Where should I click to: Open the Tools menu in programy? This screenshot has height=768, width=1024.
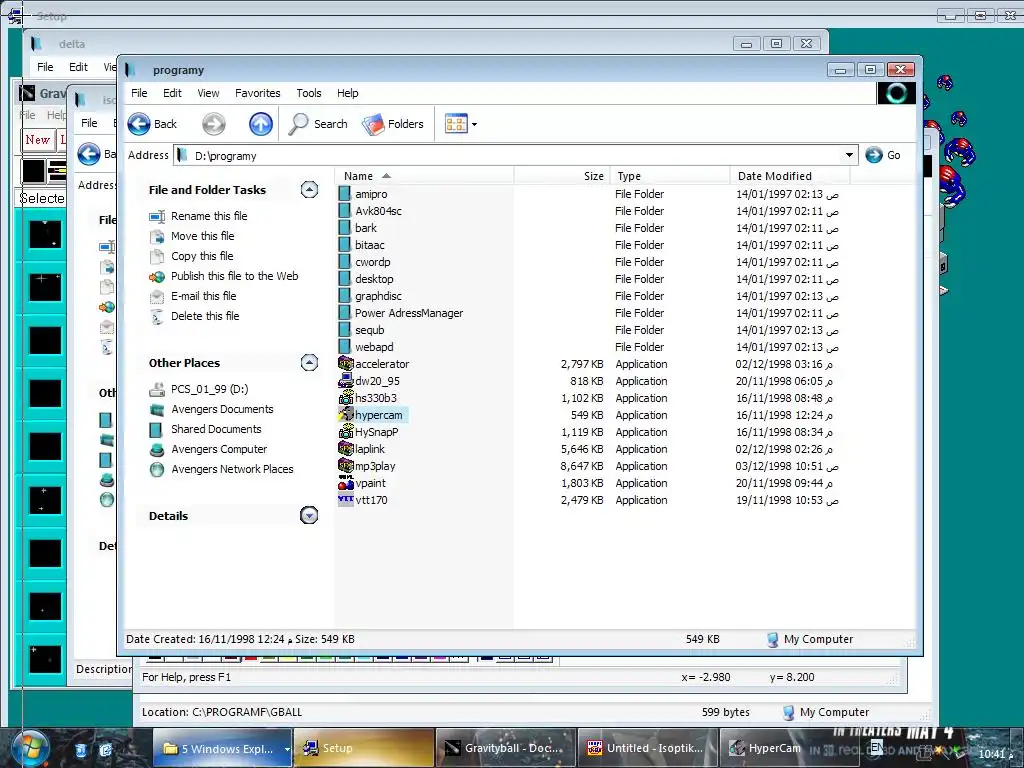tap(309, 93)
